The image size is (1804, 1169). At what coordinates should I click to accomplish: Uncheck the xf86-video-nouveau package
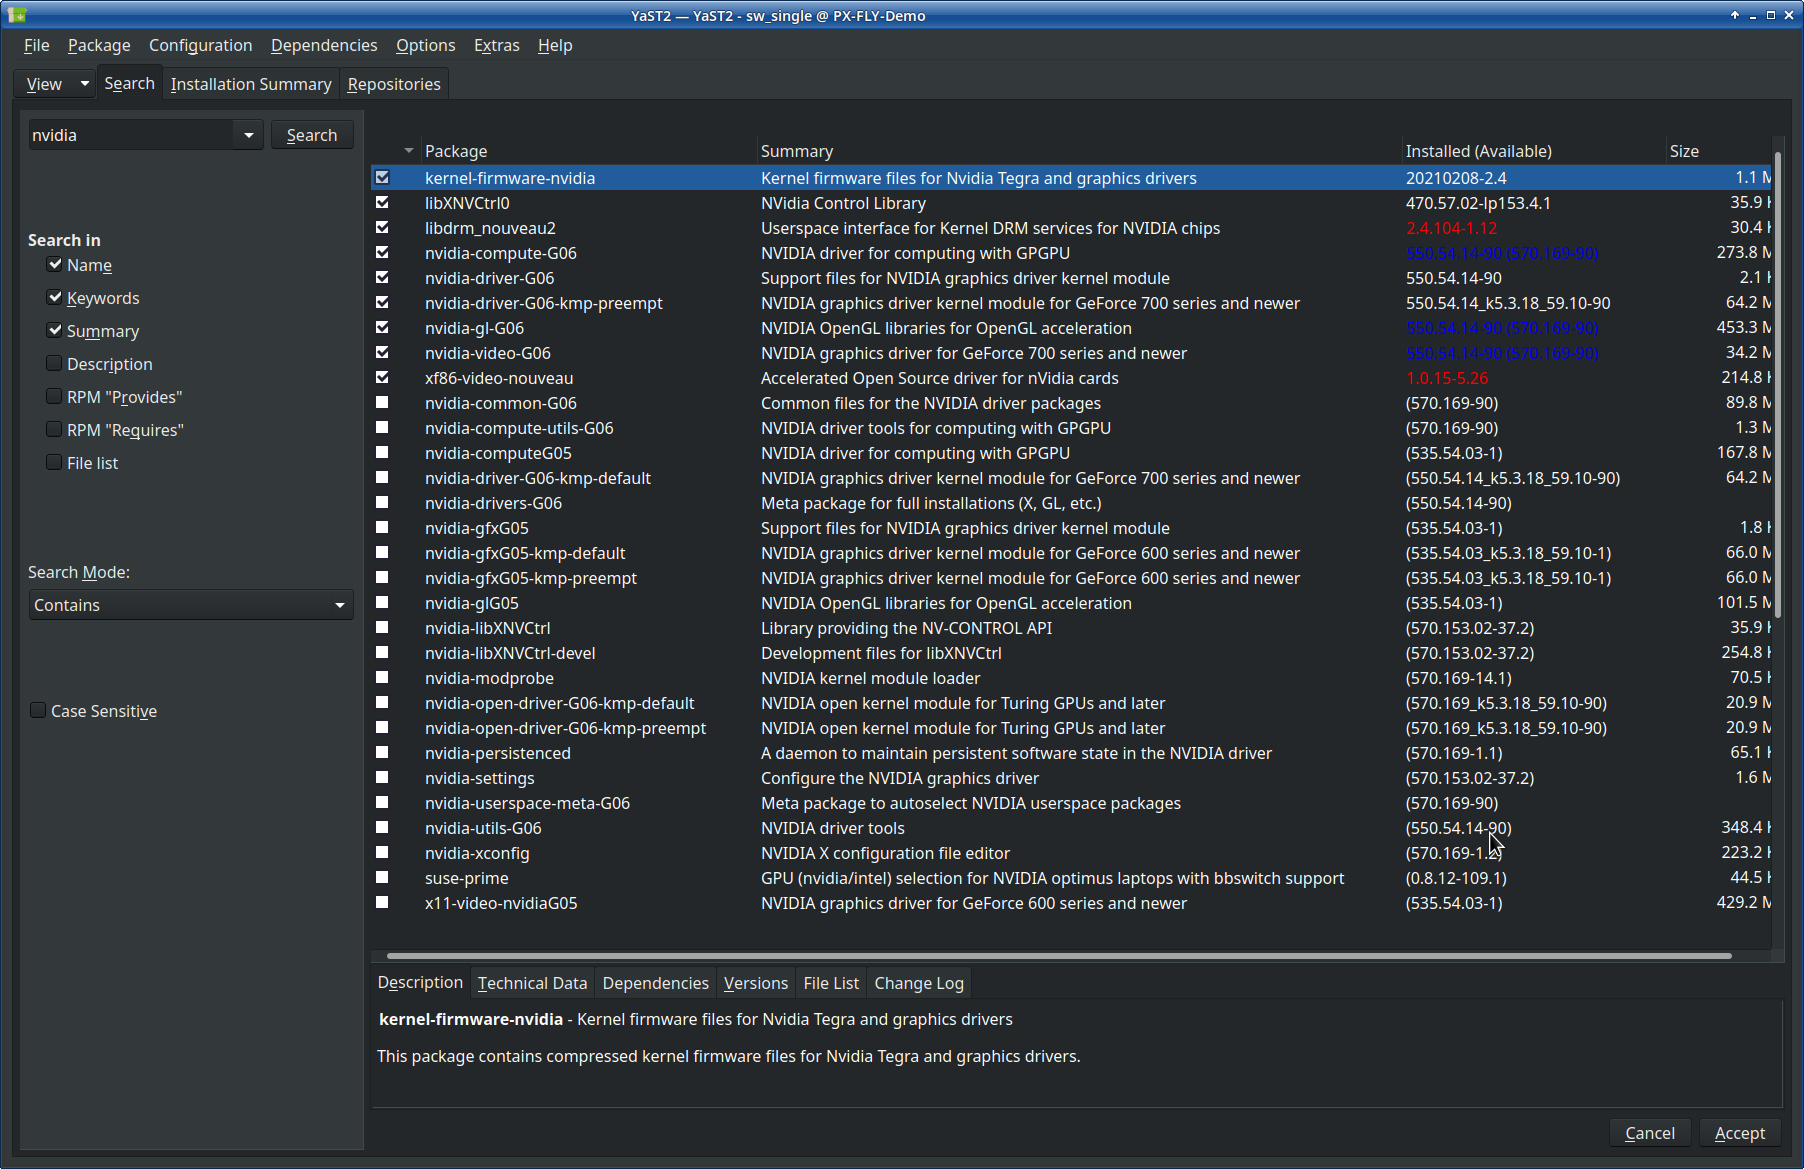(382, 377)
